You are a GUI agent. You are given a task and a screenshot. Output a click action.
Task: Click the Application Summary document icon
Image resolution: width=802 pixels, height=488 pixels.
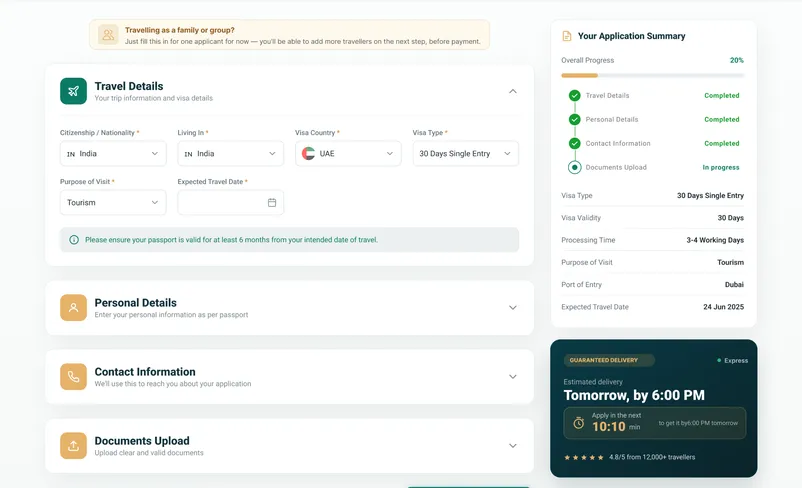[x=567, y=36]
